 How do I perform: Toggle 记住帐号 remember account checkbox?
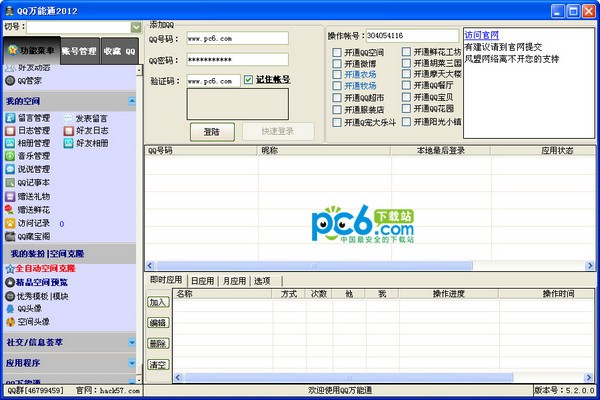click(x=248, y=80)
